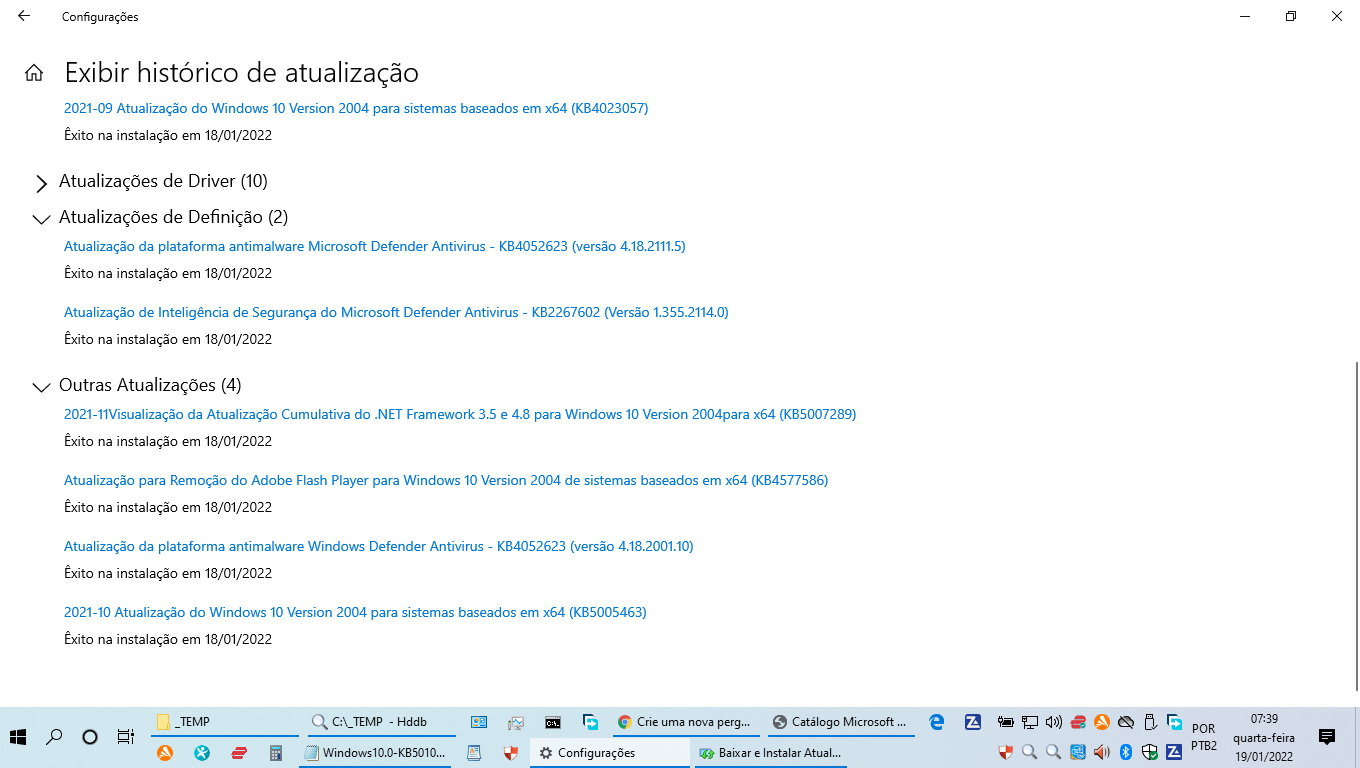Open the performance monitor chart taskbar icon
The width and height of the screenshot is (1360, 768).
[x=516, y=722]
